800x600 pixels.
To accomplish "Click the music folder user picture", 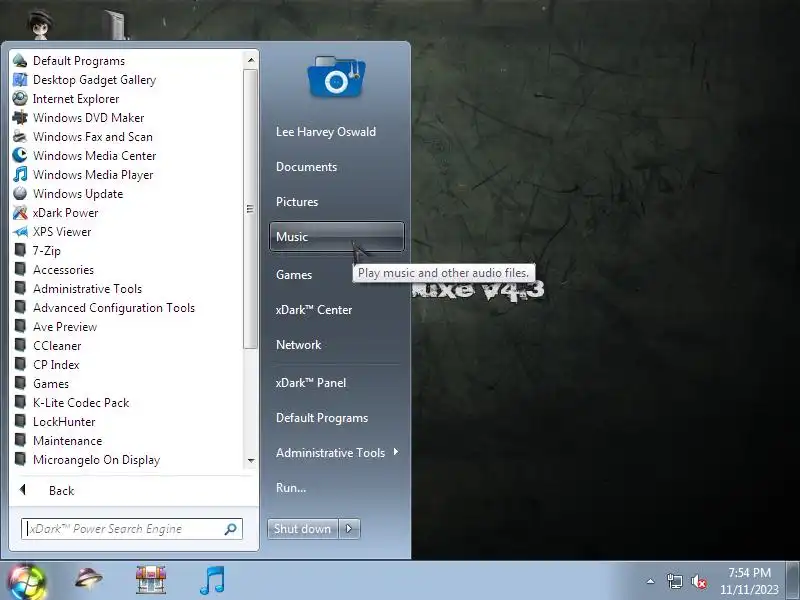I will tap(336, 77).
